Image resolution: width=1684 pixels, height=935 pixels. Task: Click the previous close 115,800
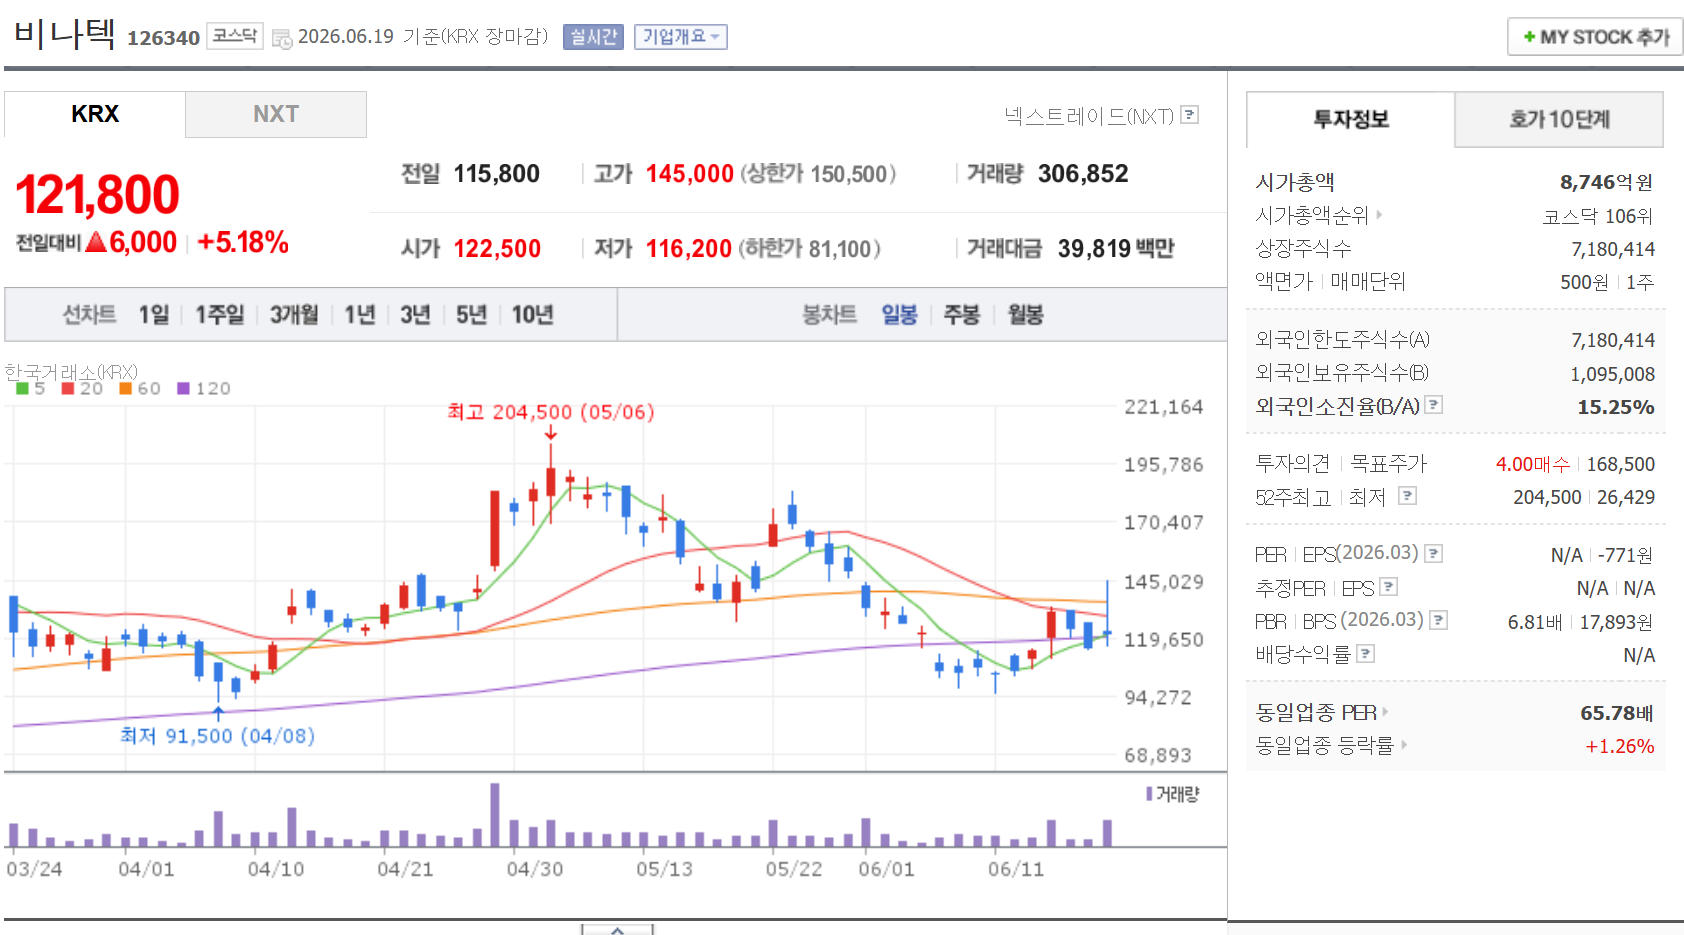(497, 174)
